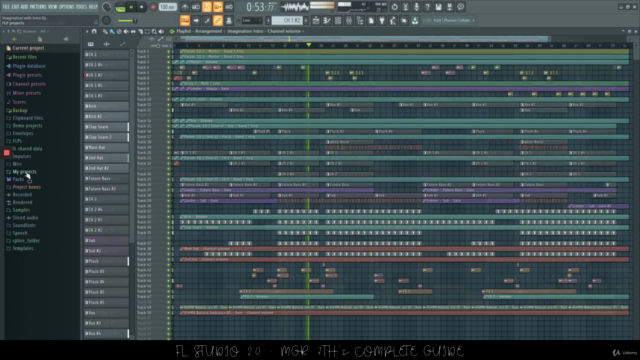
Task: Select the Future Bass pattern in the picker
Action: pyautogui.click(x=106, y=178)
